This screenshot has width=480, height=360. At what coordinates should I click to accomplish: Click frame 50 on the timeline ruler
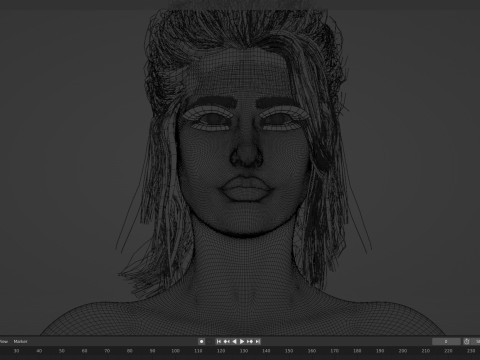point(62,351)
